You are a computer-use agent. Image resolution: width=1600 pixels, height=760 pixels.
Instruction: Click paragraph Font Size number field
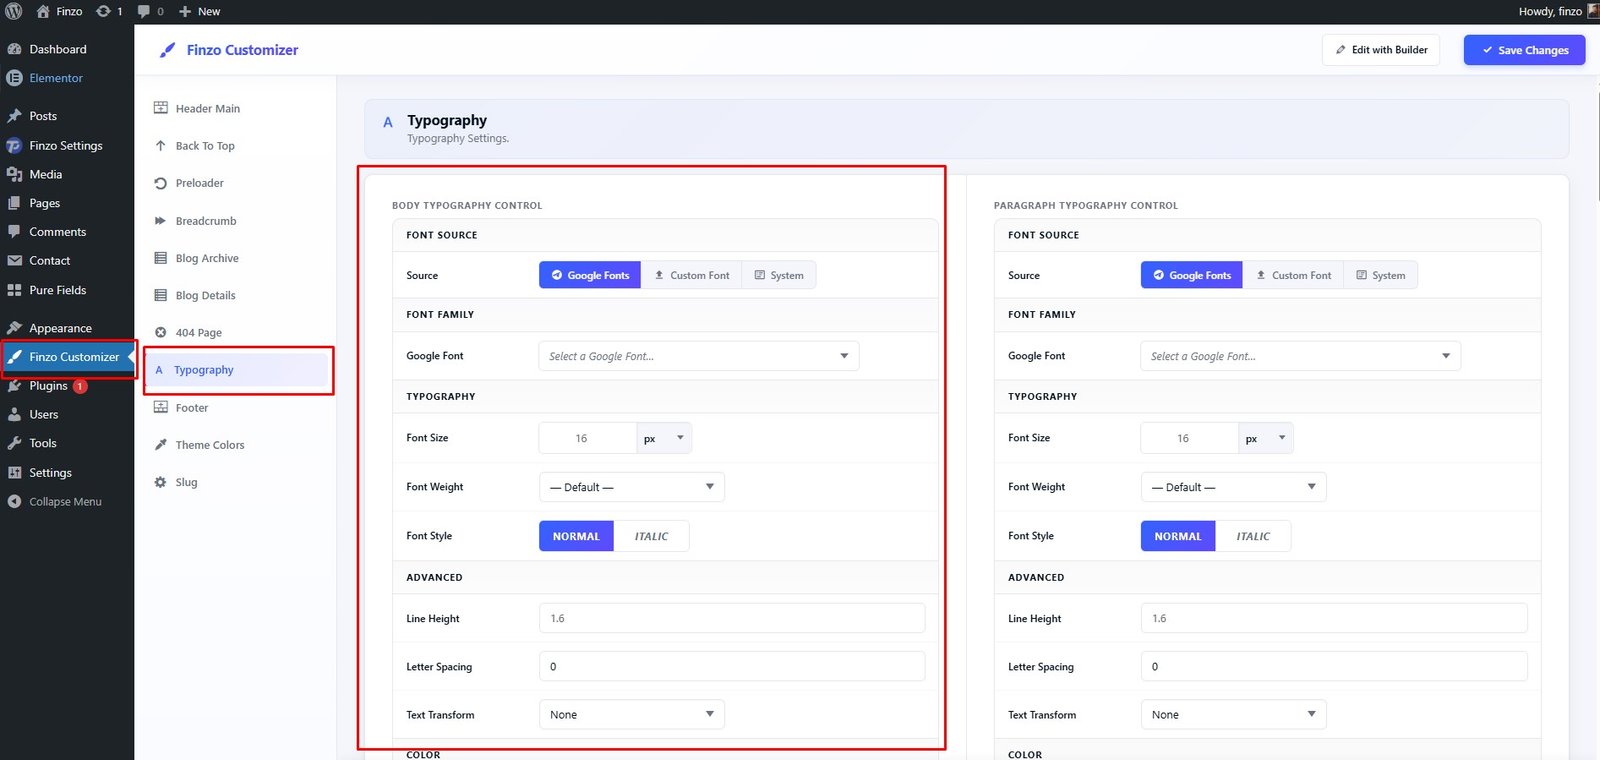point(1190,438)
